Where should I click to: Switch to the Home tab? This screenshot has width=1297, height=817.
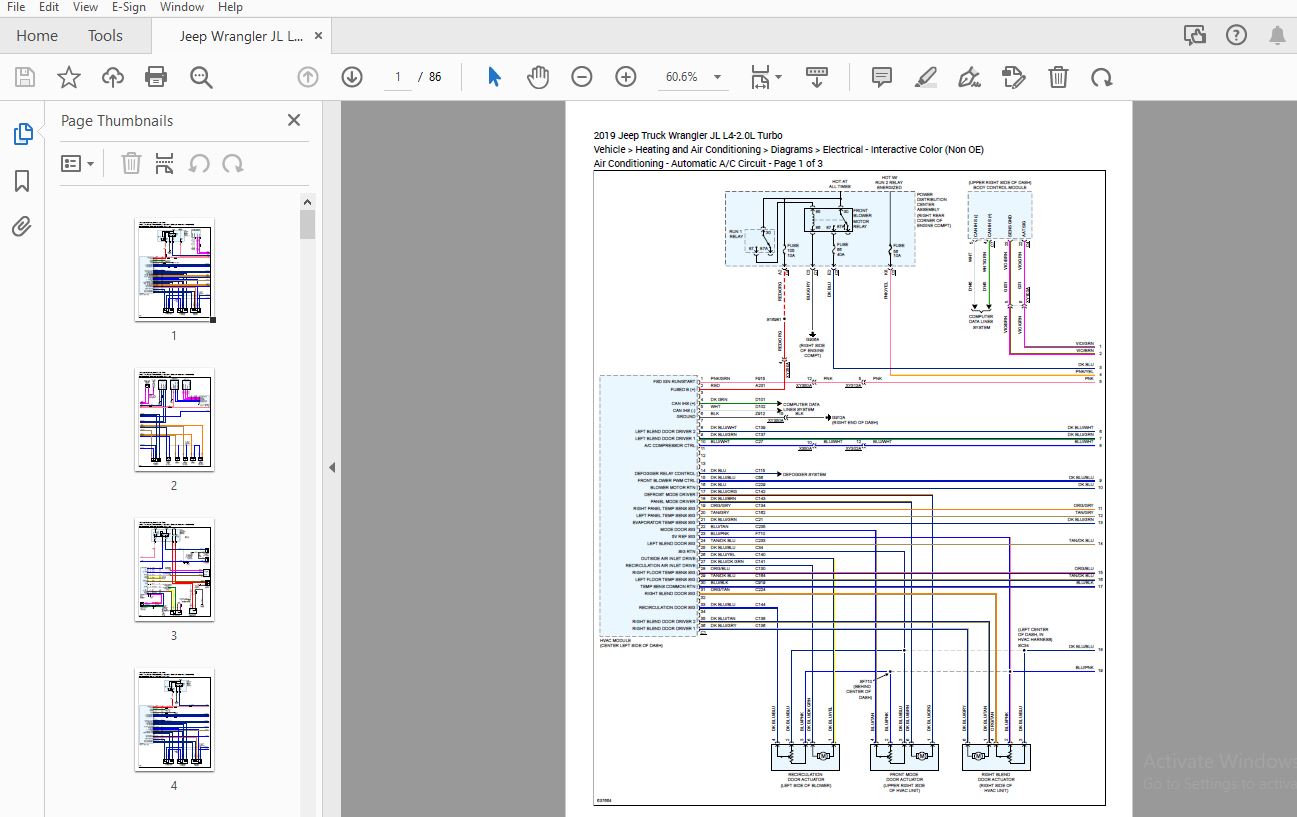[x=37, y=36]
